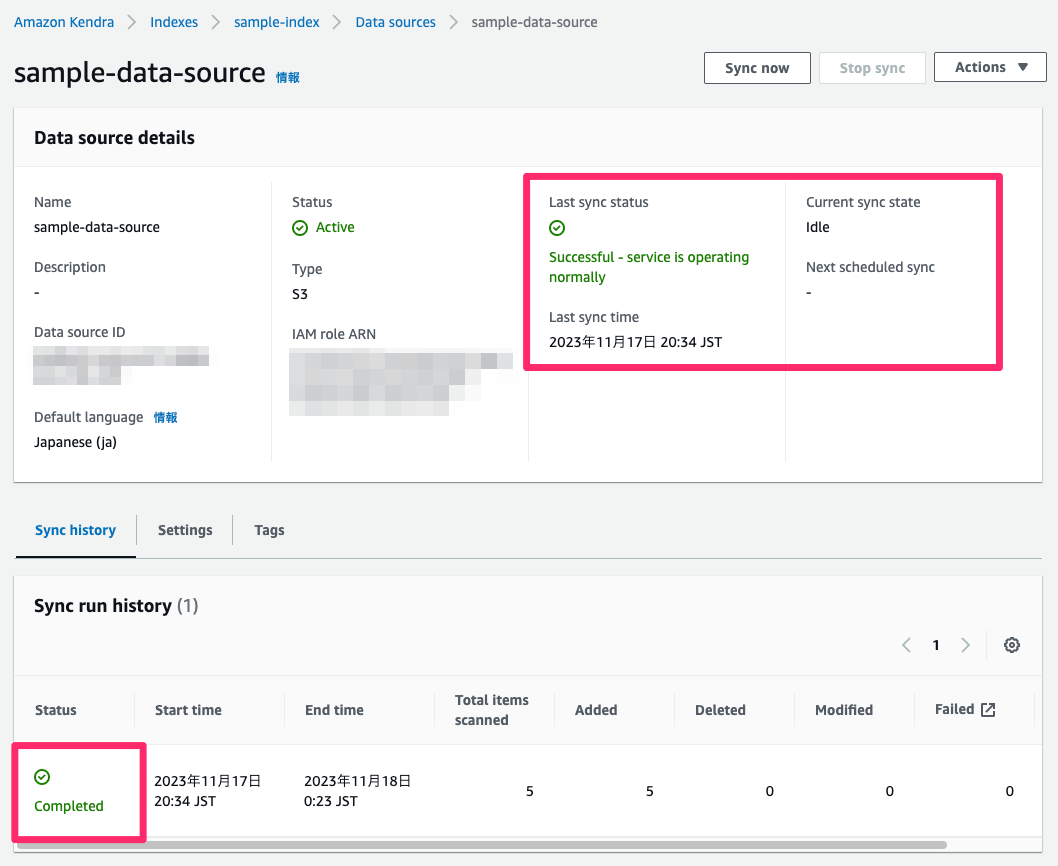Click the Last sync time value in details

[x=636, y=342]
